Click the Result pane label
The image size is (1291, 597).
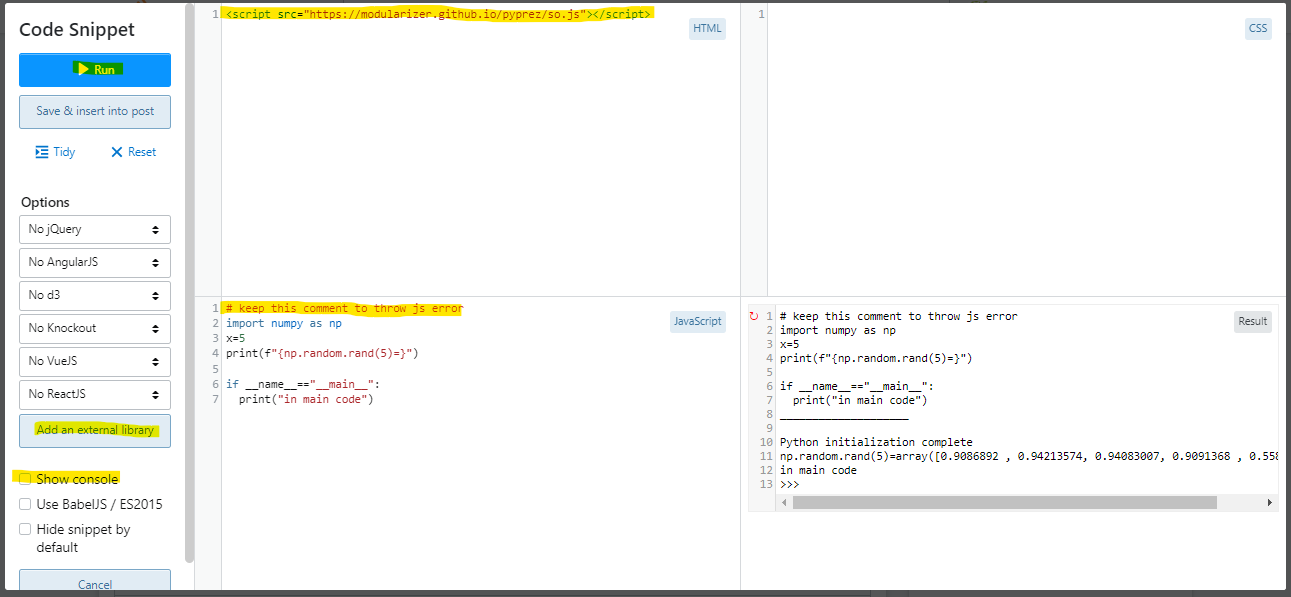point(1253,321)
